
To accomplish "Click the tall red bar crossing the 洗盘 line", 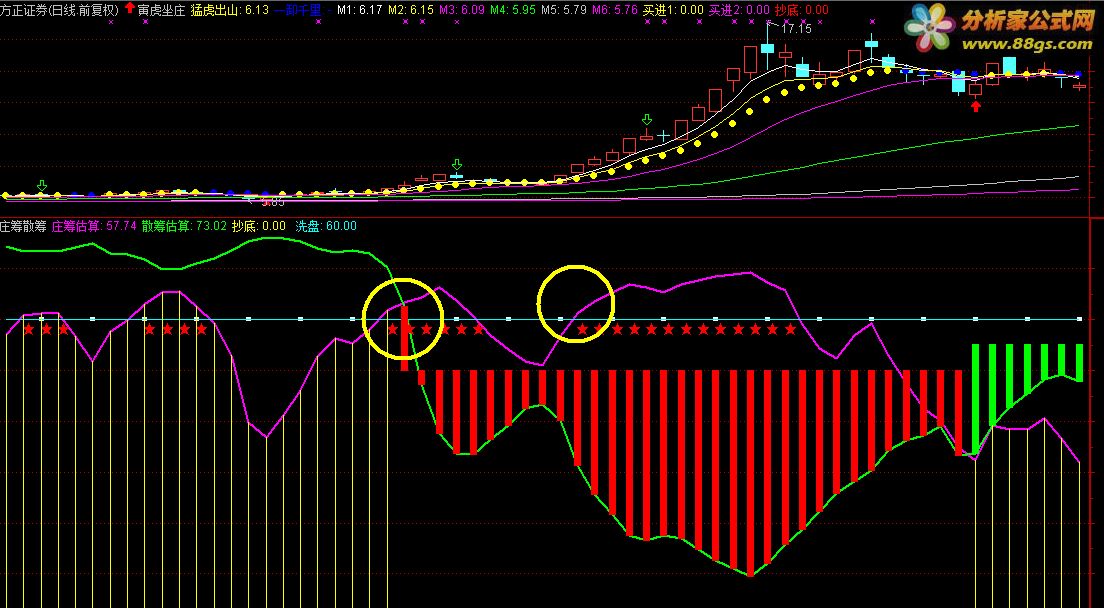I will [404, 338].
